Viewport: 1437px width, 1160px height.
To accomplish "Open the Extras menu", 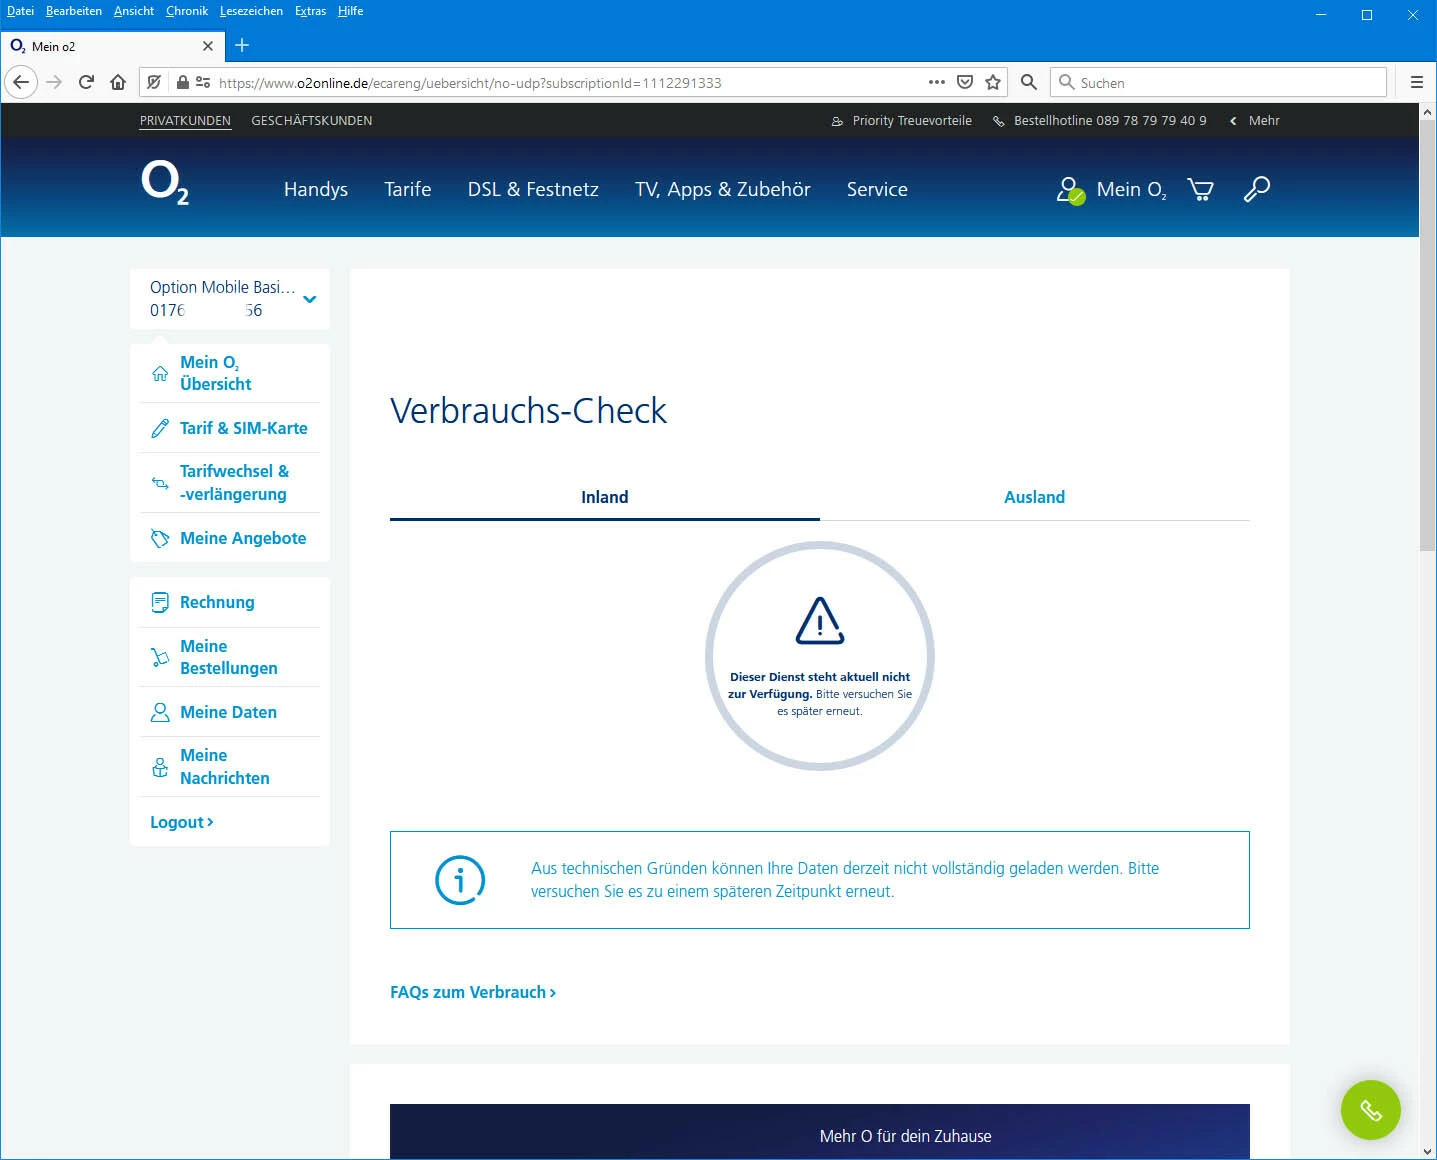I will (x=310, y=11).
